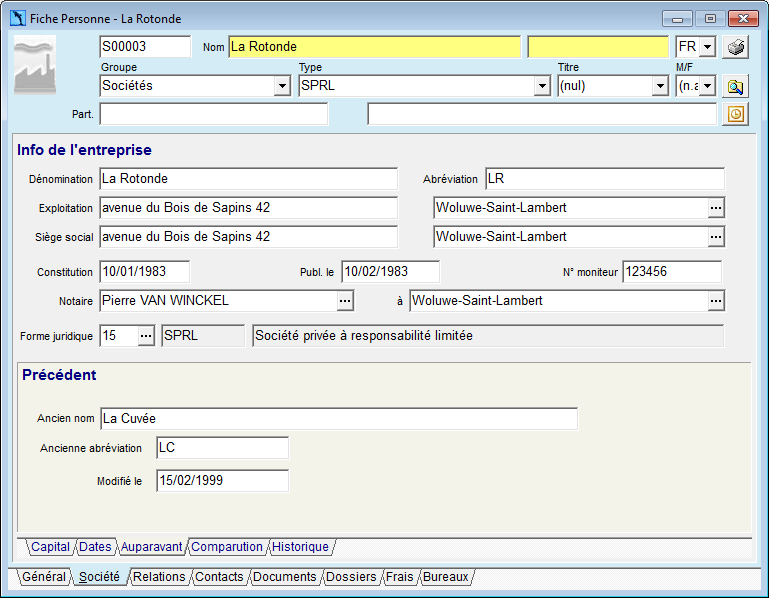This screenshot has height=598, width=769.
Task: Click the notary city field
Action: [x=559, y=301]
